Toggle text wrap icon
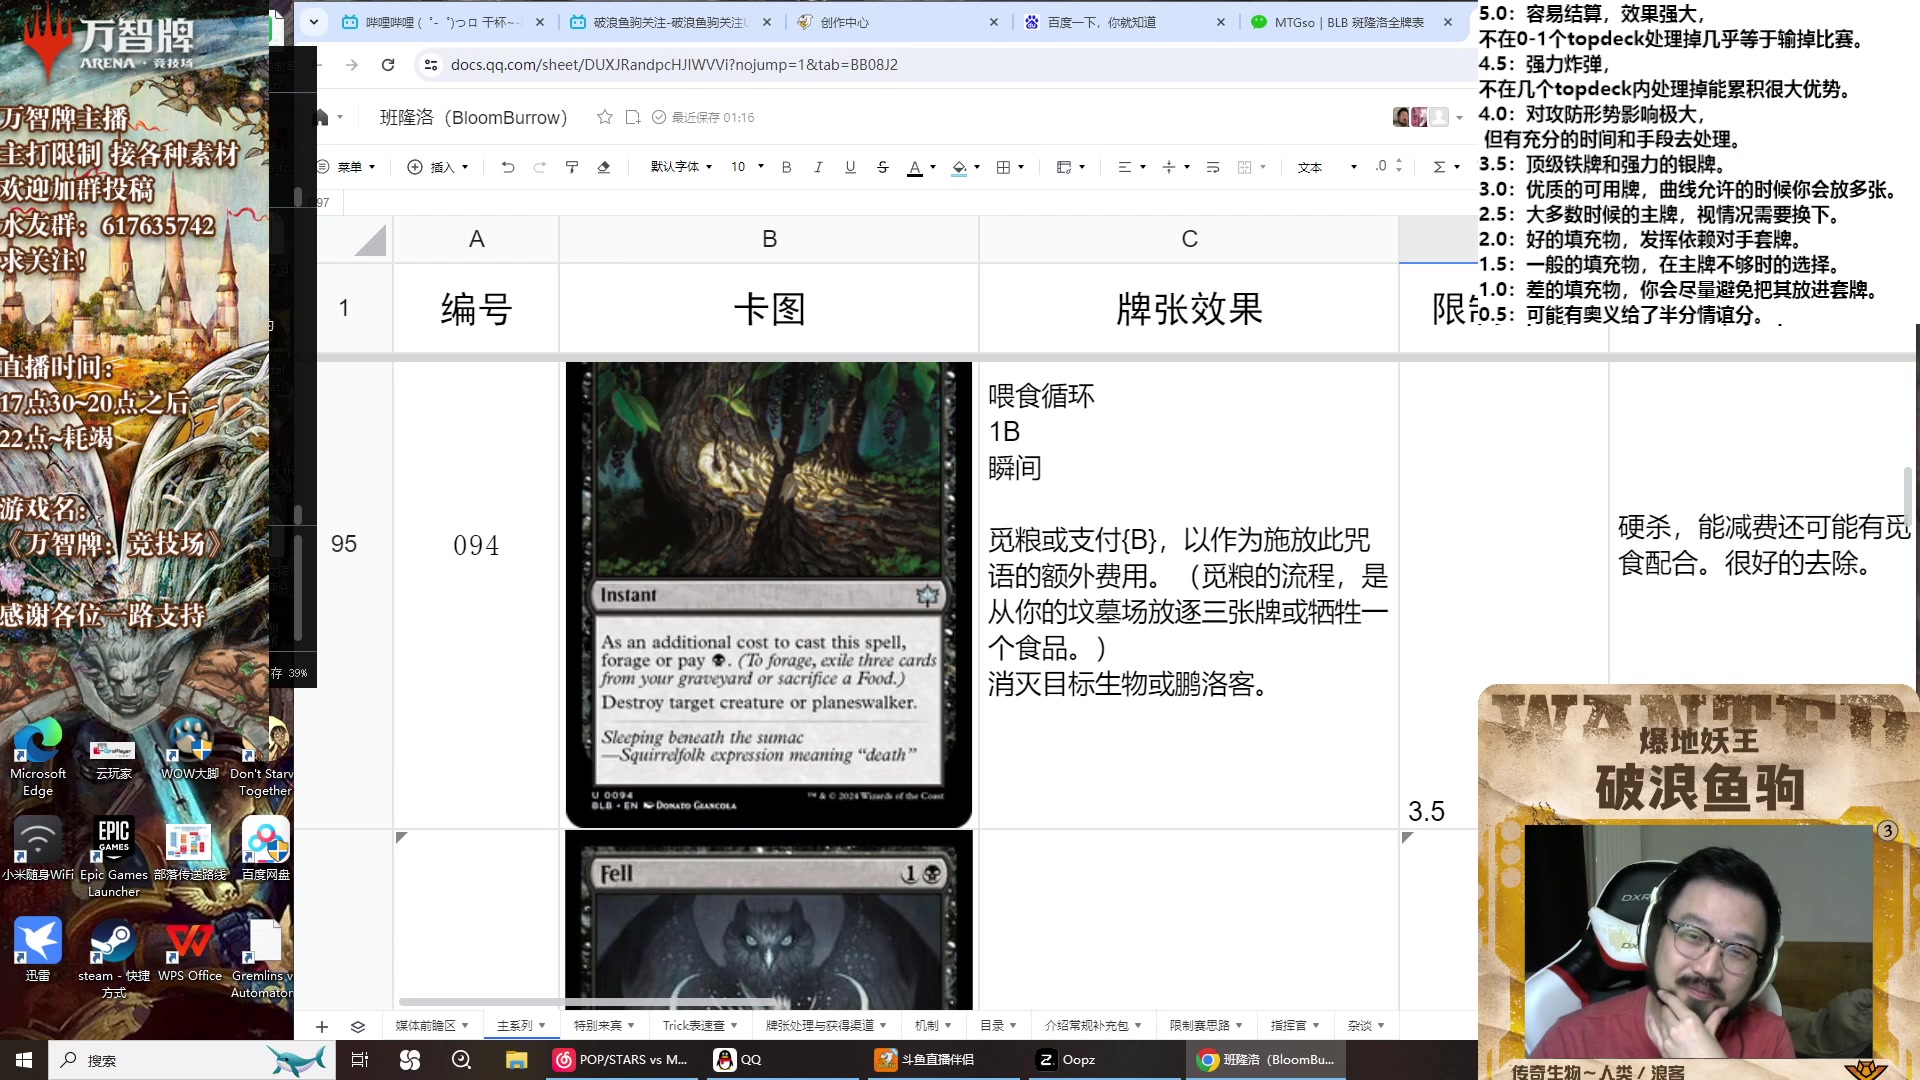This screenshot has width=1920, height=1080. pyautogui.click(x=1213, y=167)
